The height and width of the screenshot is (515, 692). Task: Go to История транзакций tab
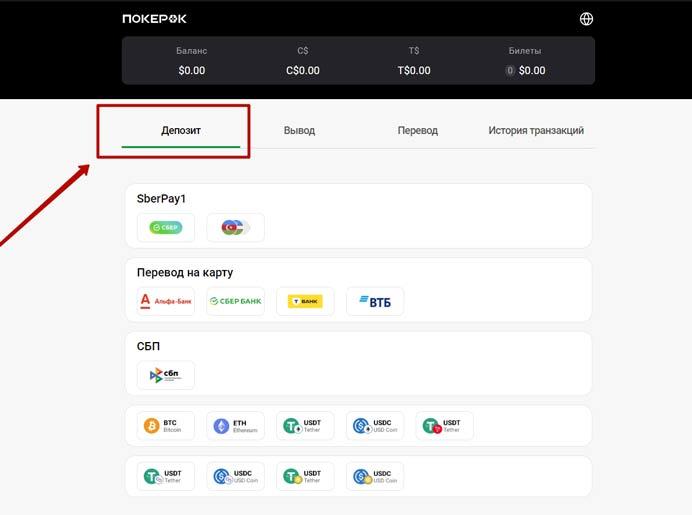pos(536,131)
